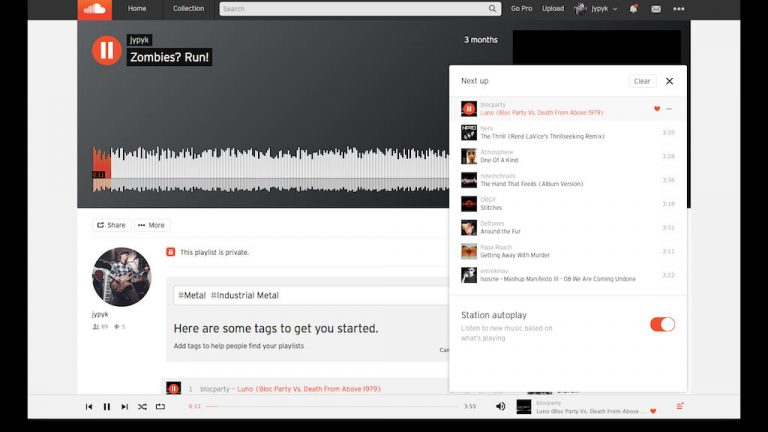The width and height of the screenshot is (768, 432).
Task: Seek on the bottom progress bar
Action: pos(332,406)
